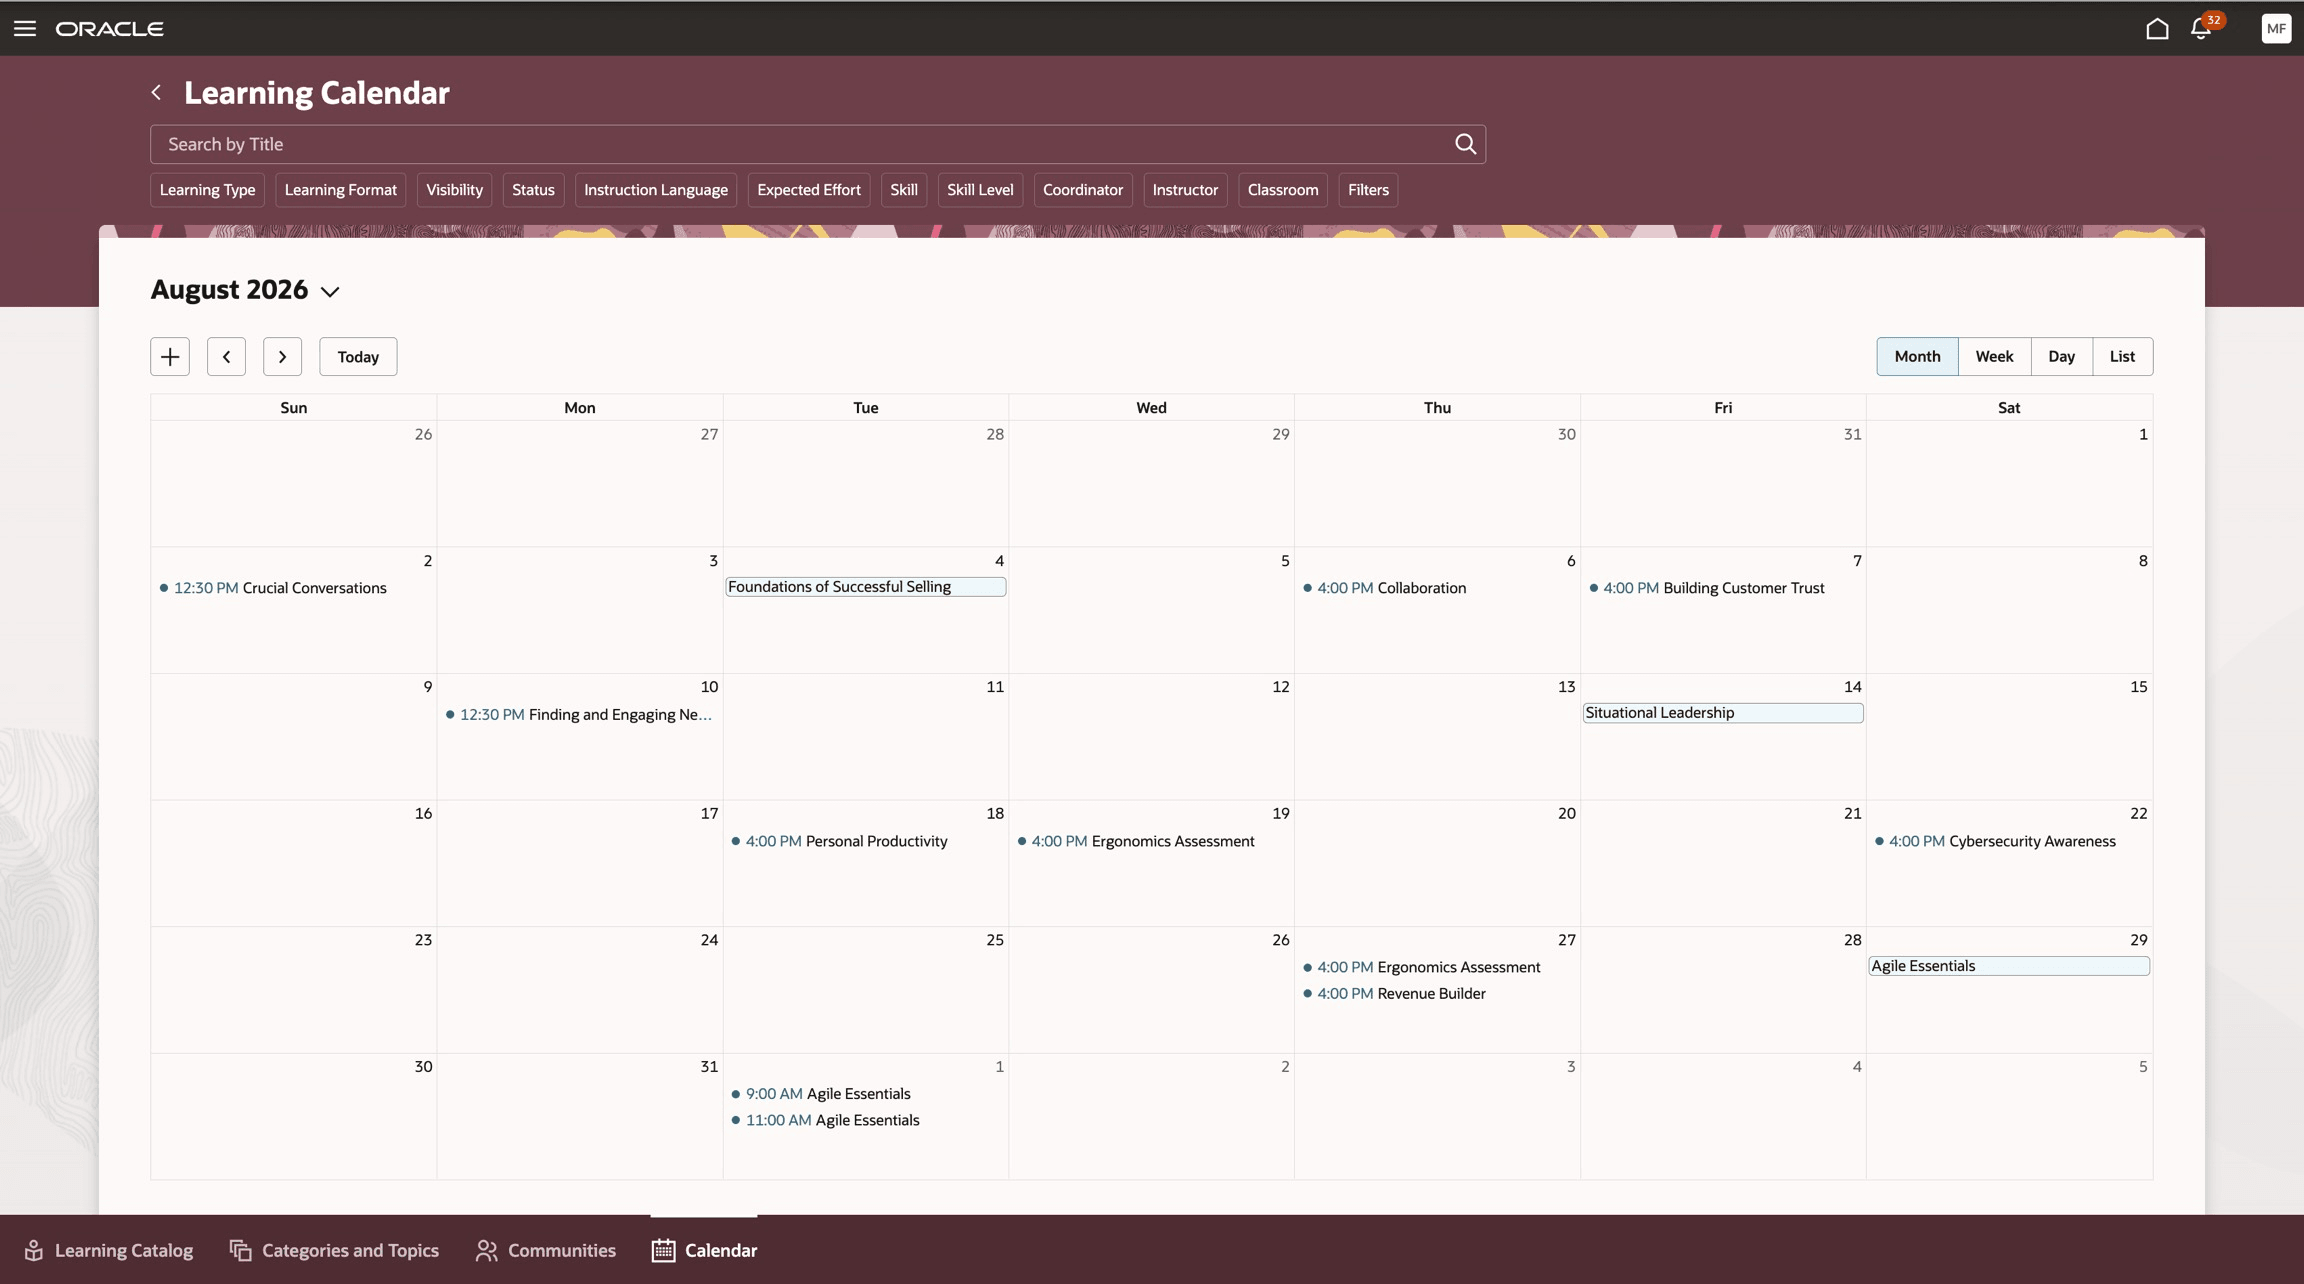Open Foundations of Successful Selling event
The height and width of the screenshot is (1284, 2304).
pyautogui.click(x=865, y=587)
